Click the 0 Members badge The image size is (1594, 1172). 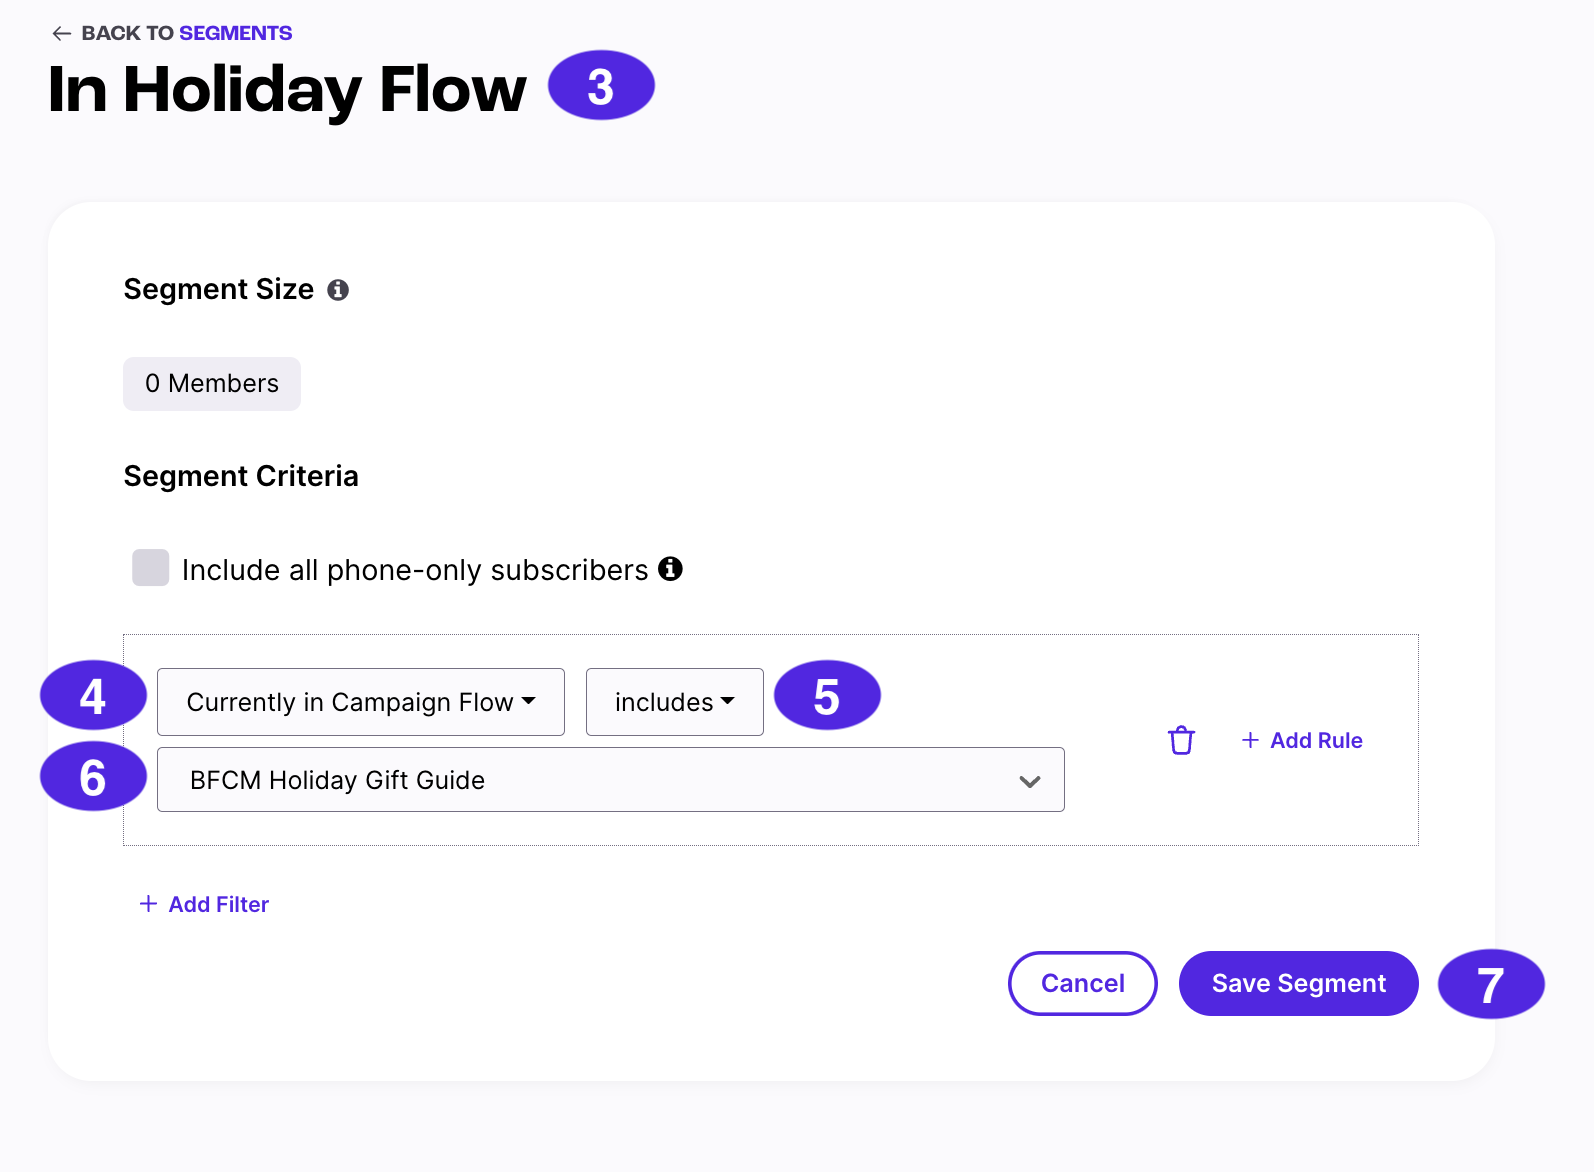(x=211, y=383)
